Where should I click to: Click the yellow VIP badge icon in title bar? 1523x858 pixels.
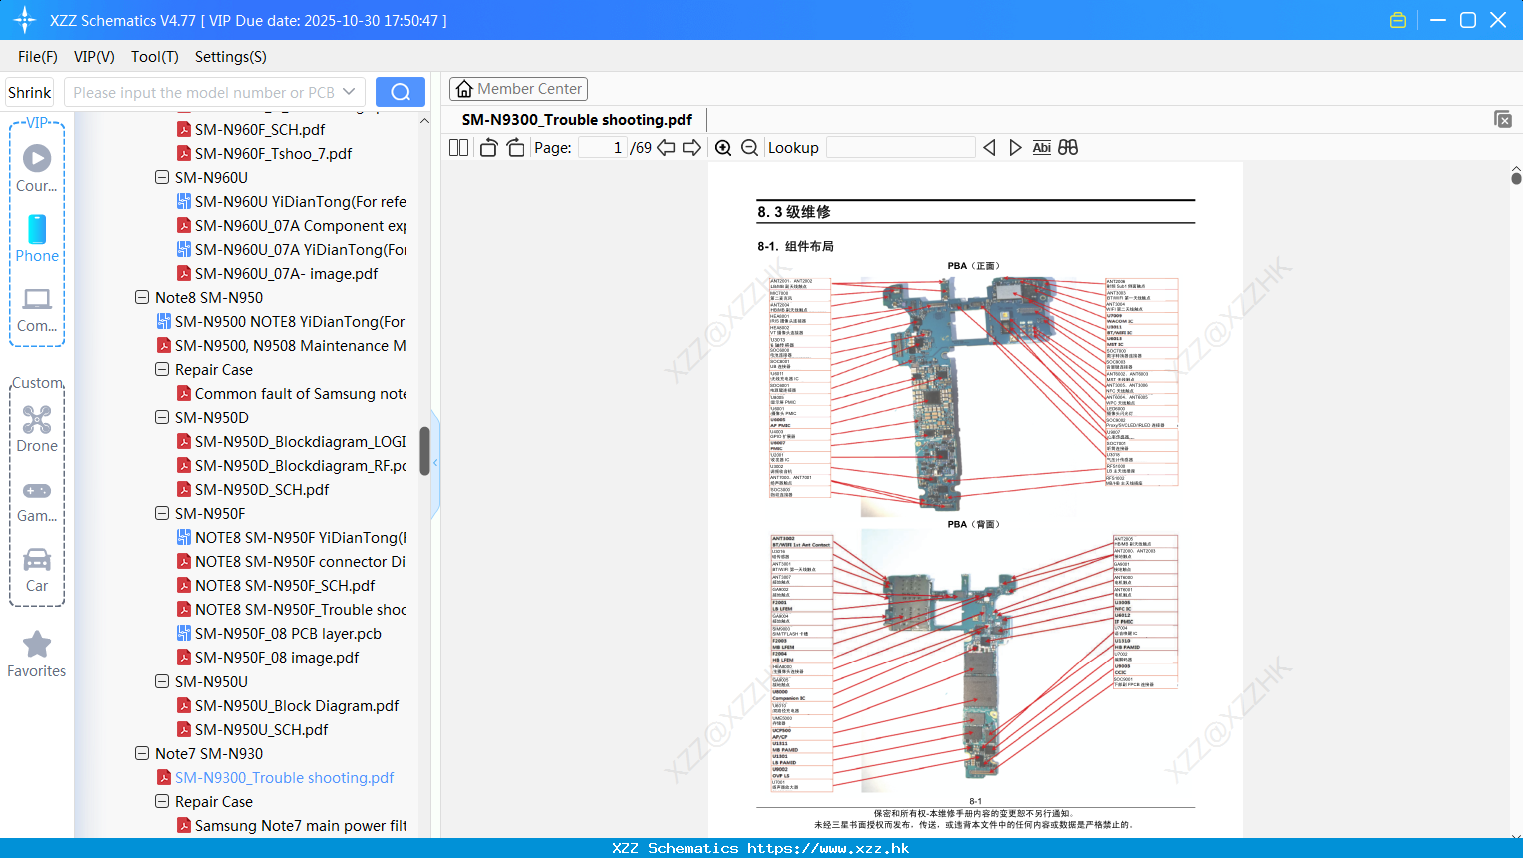coord(1398,20)
